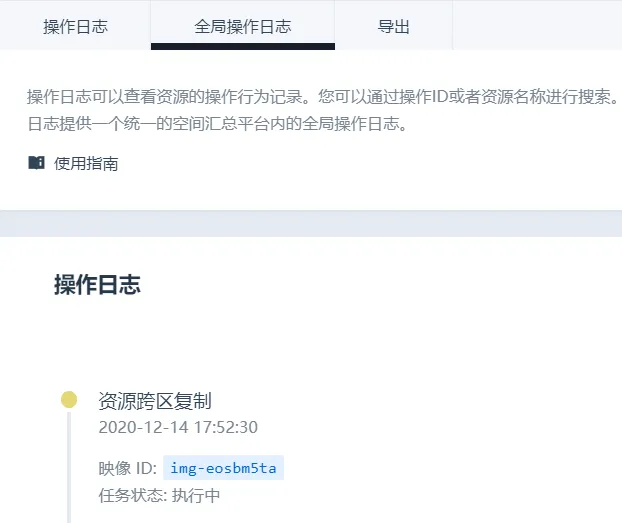The image size is (622, 523).
Task: Click the timestamp 2020-12-14 17:52:30
Action: (x=178, y=427)
